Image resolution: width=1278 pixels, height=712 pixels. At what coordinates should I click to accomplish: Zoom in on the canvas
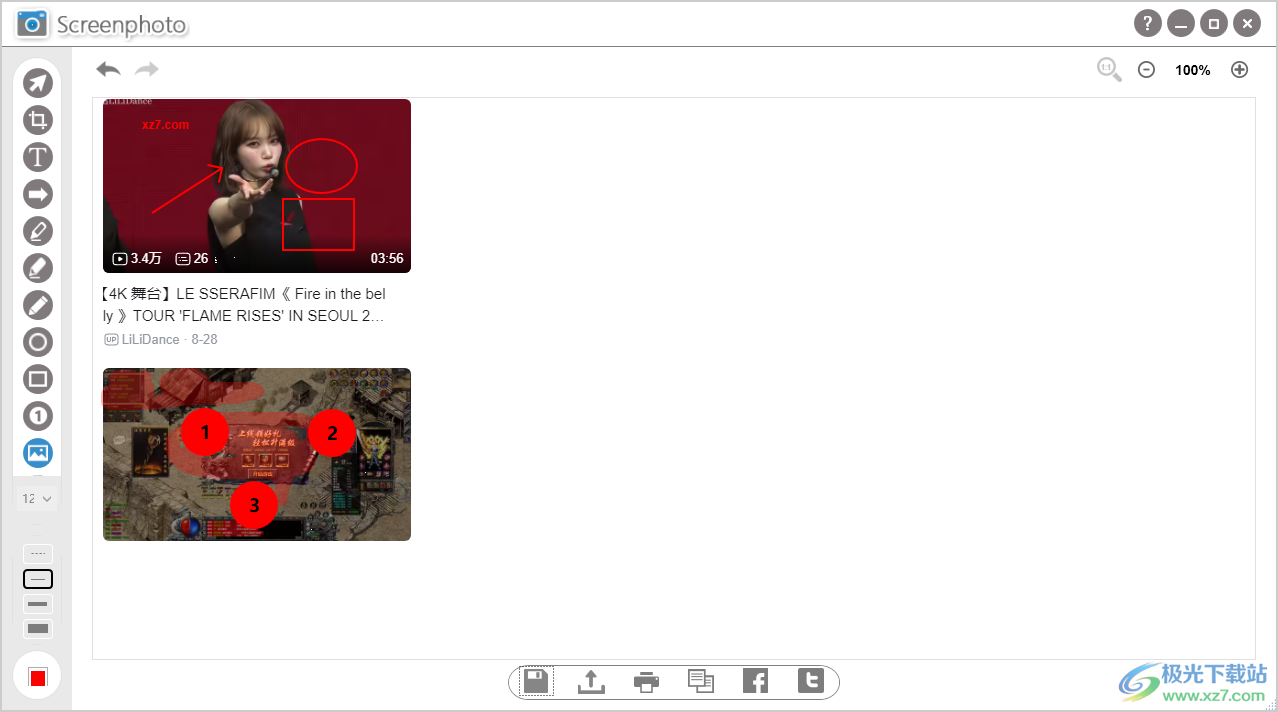tap(1239, 69)
